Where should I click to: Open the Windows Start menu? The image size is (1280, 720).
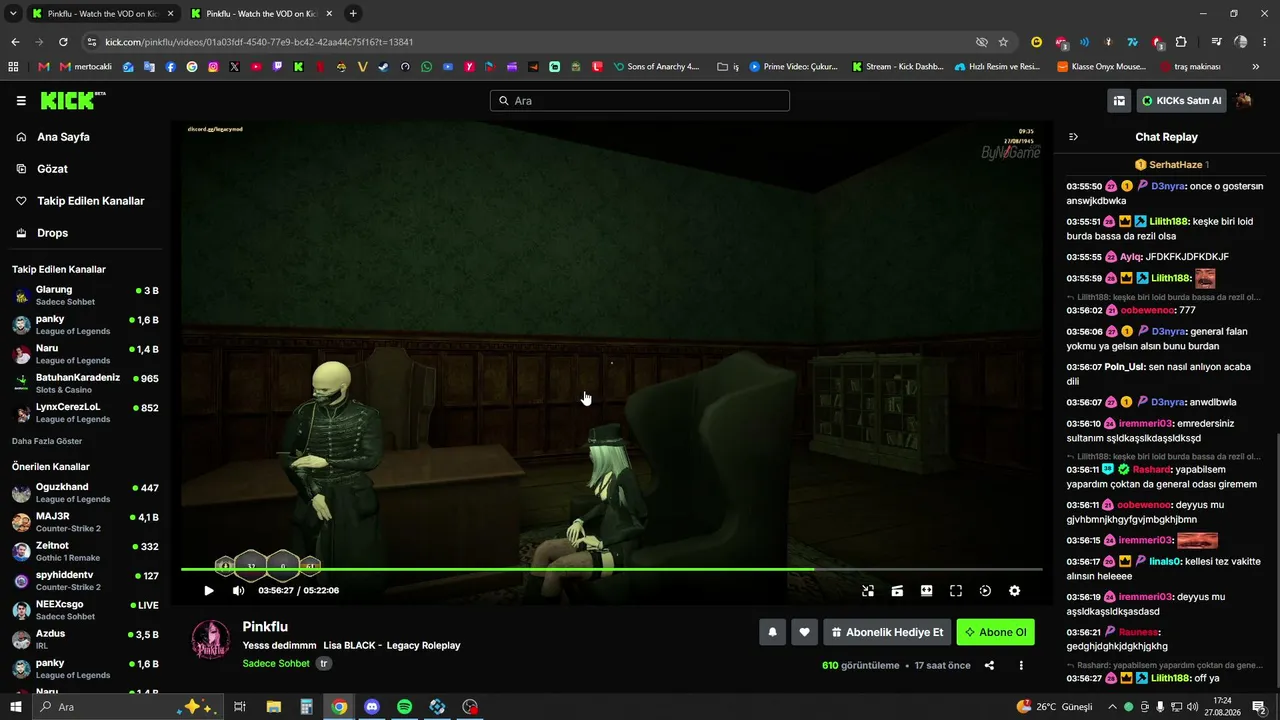click(16, 707)
